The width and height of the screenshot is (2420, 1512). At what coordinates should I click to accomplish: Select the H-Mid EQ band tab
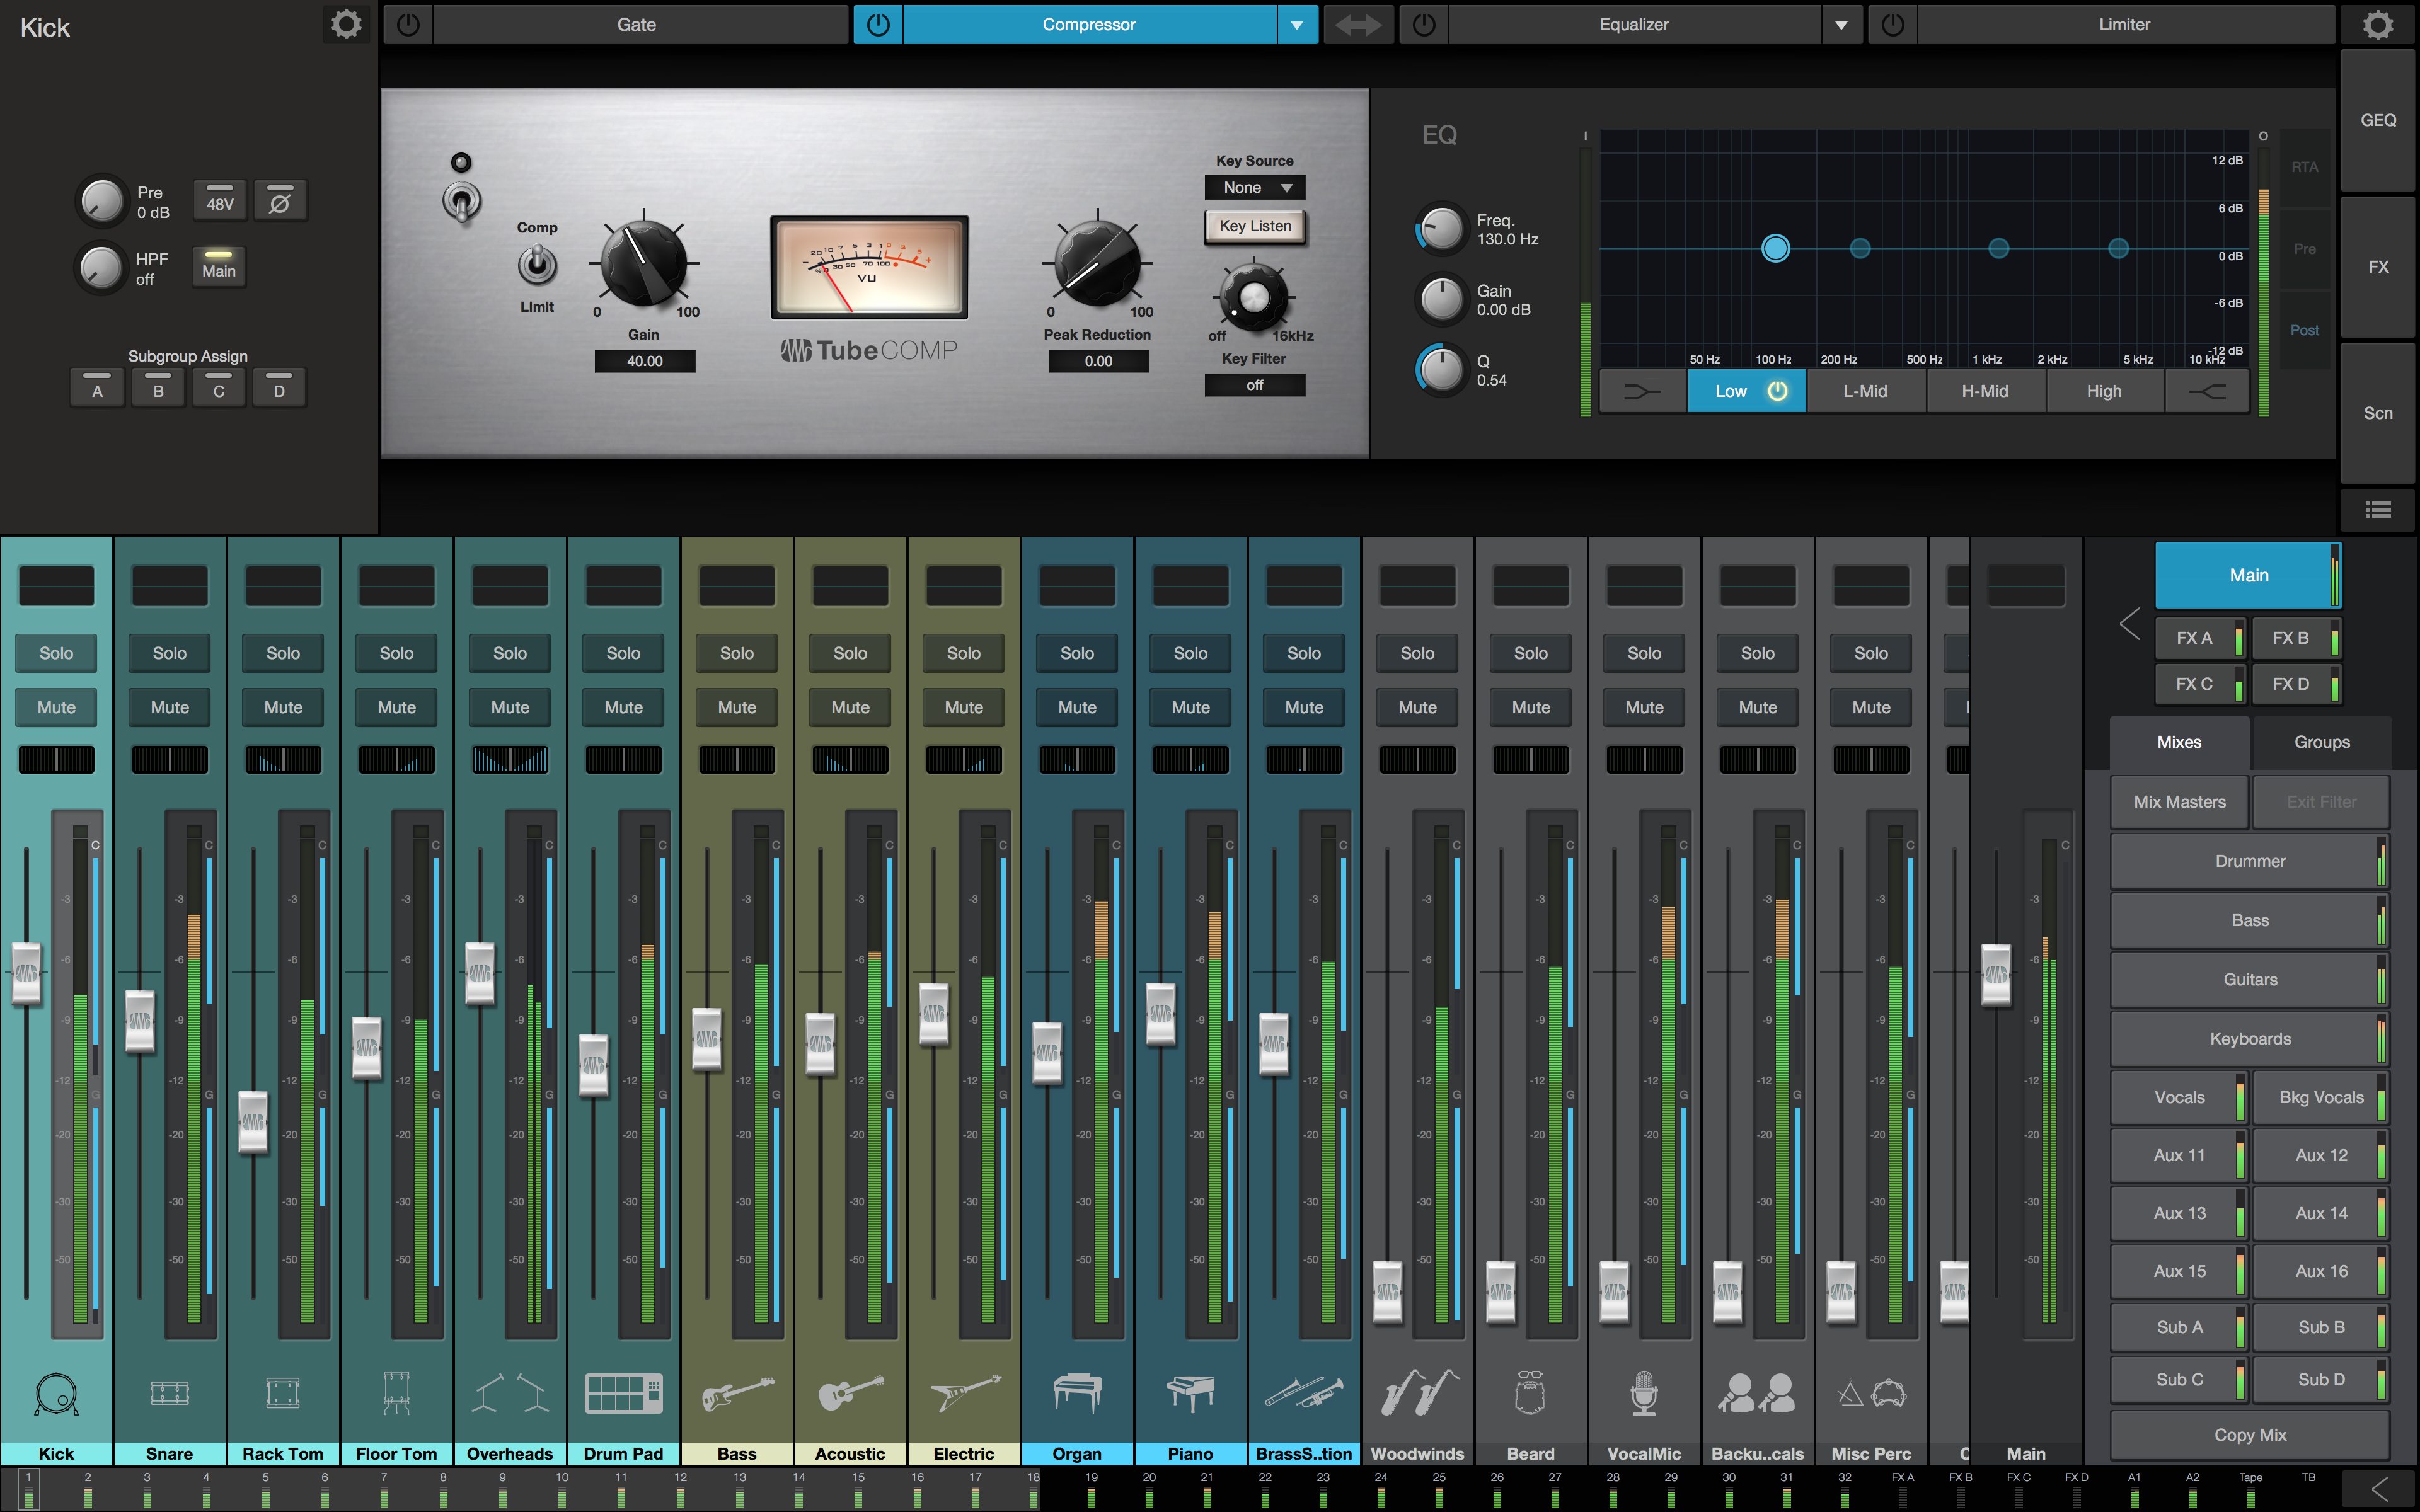pyautogui.click(x=1985, y=392)
